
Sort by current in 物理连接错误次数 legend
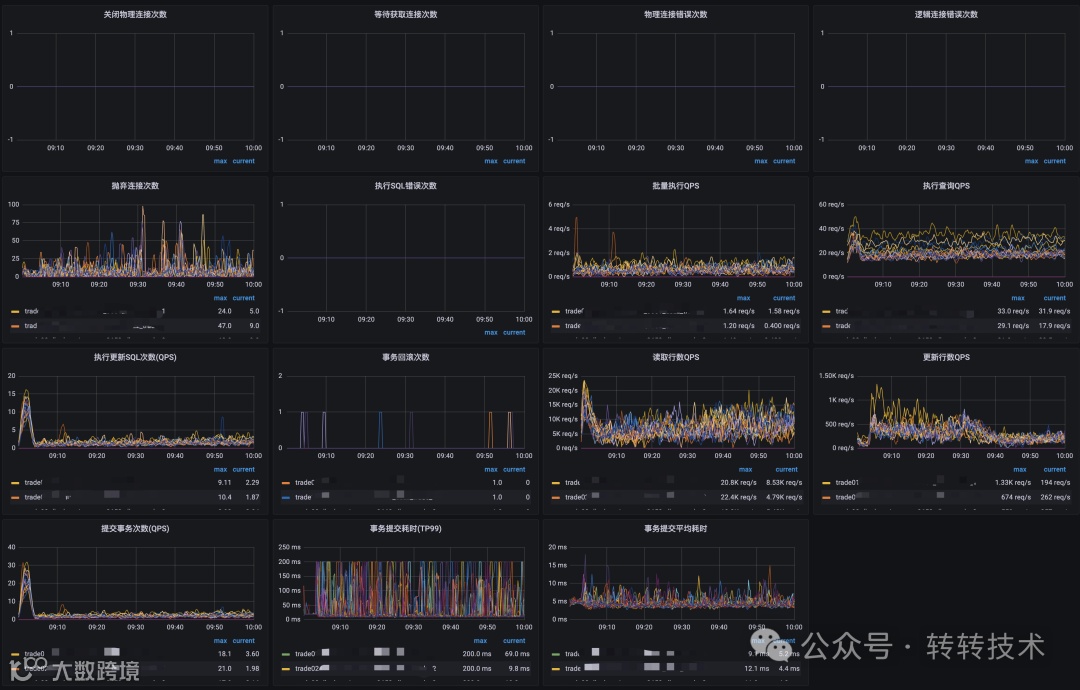[x=785, y=161]
